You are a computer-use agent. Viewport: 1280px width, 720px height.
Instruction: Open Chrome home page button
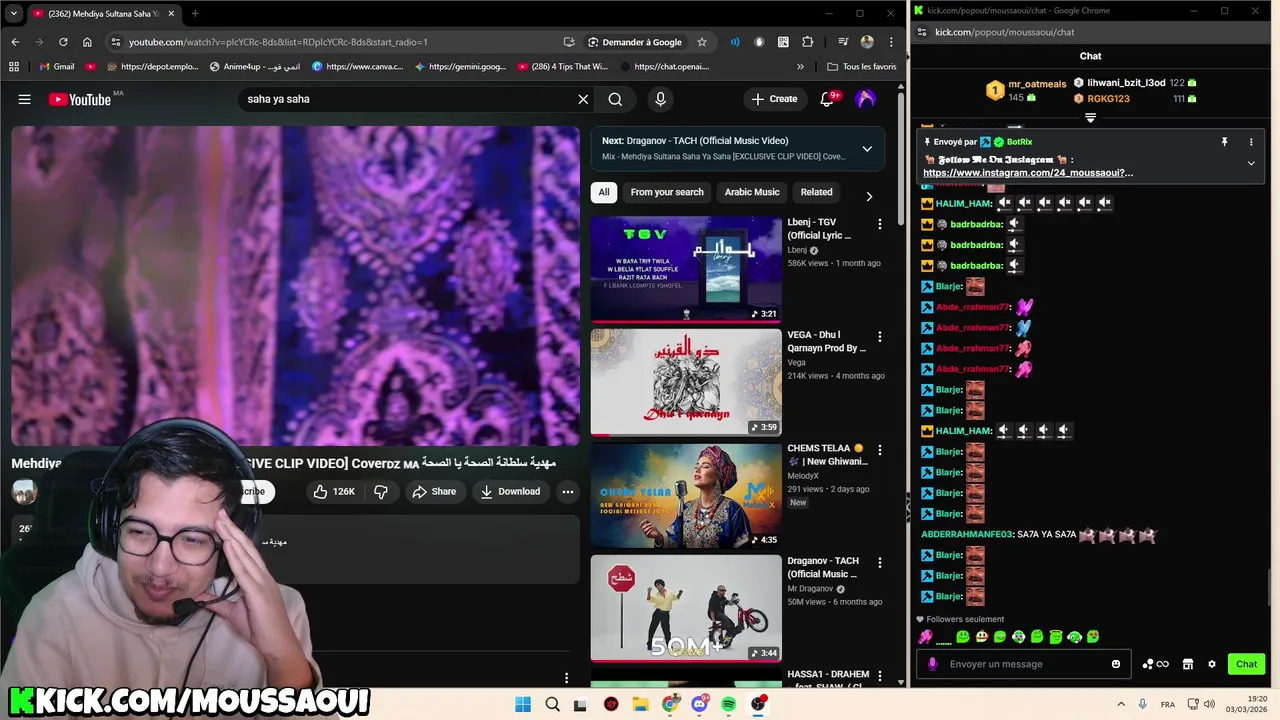(87, 42)
